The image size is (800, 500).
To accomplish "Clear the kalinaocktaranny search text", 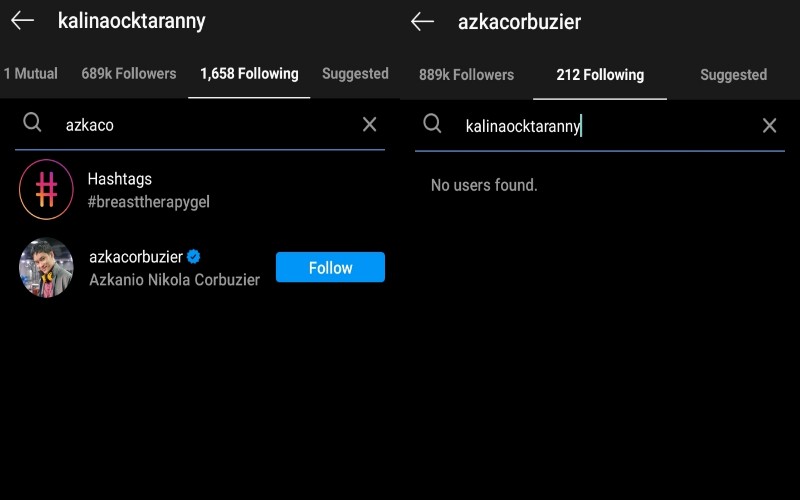I will pos(769,125).
